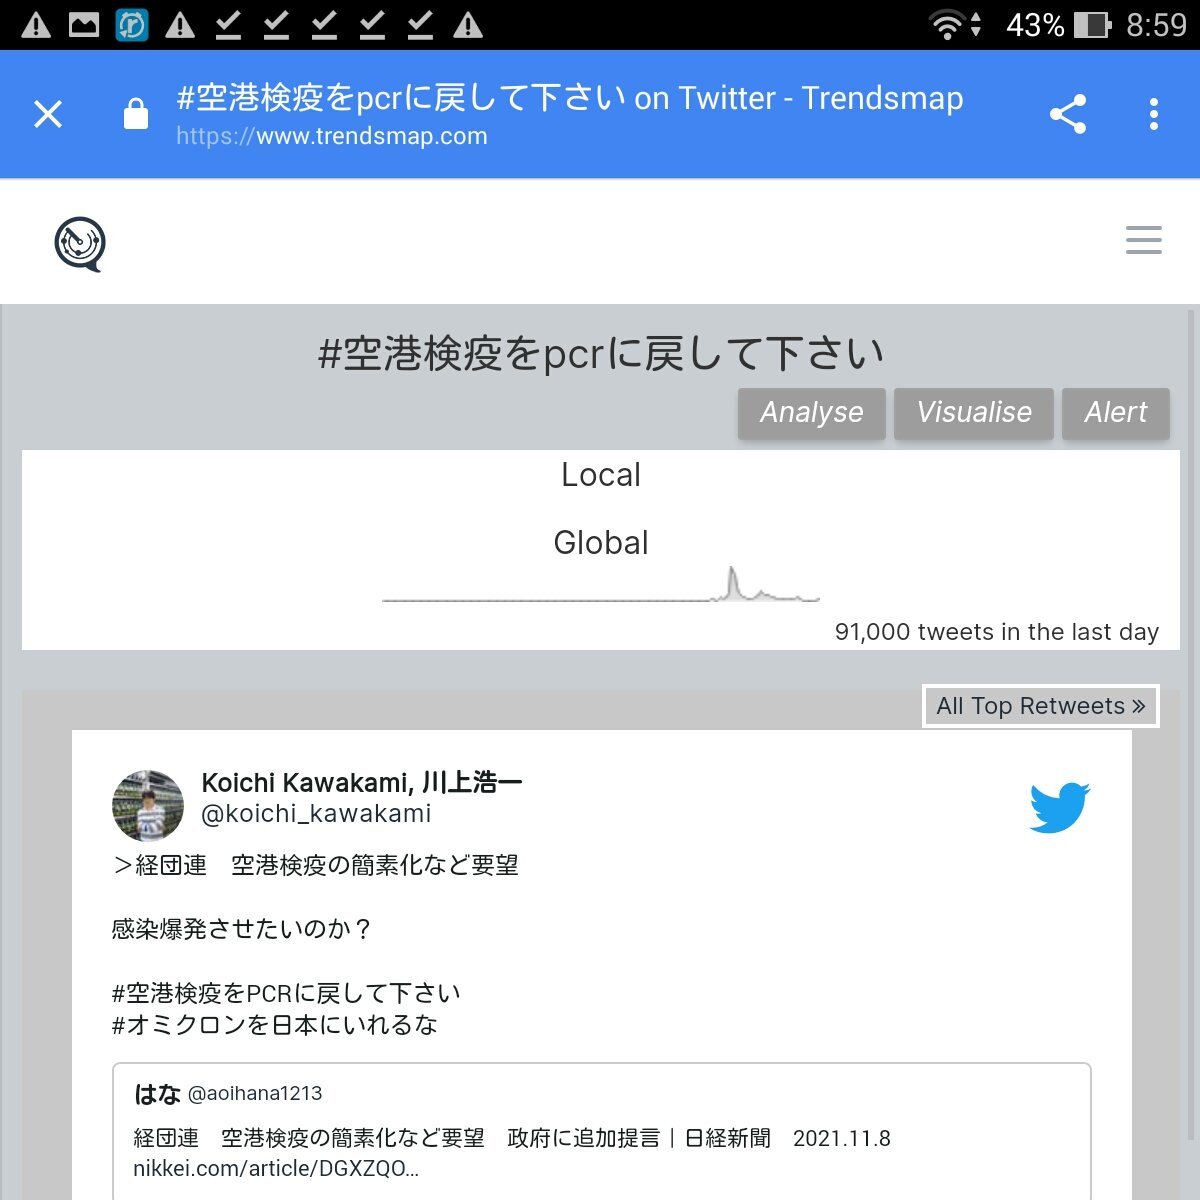Click the page scrollbar
This screenshot has width=1200, height=1200.
(1191, 725)
